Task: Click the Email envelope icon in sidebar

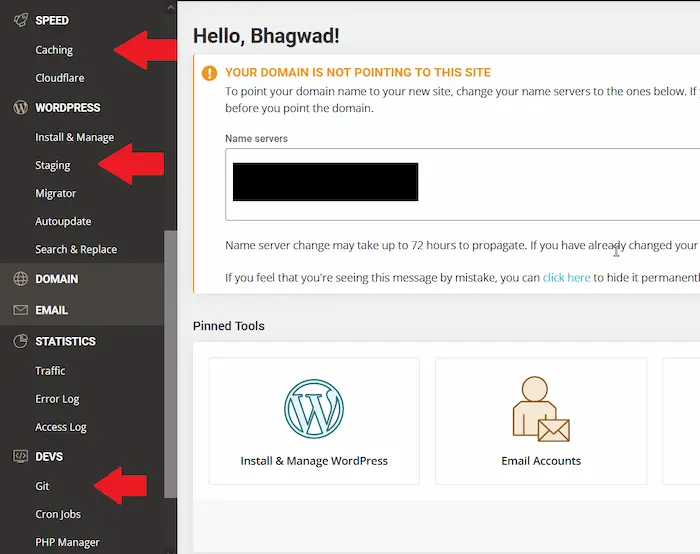Action: [x=21, y=310]
